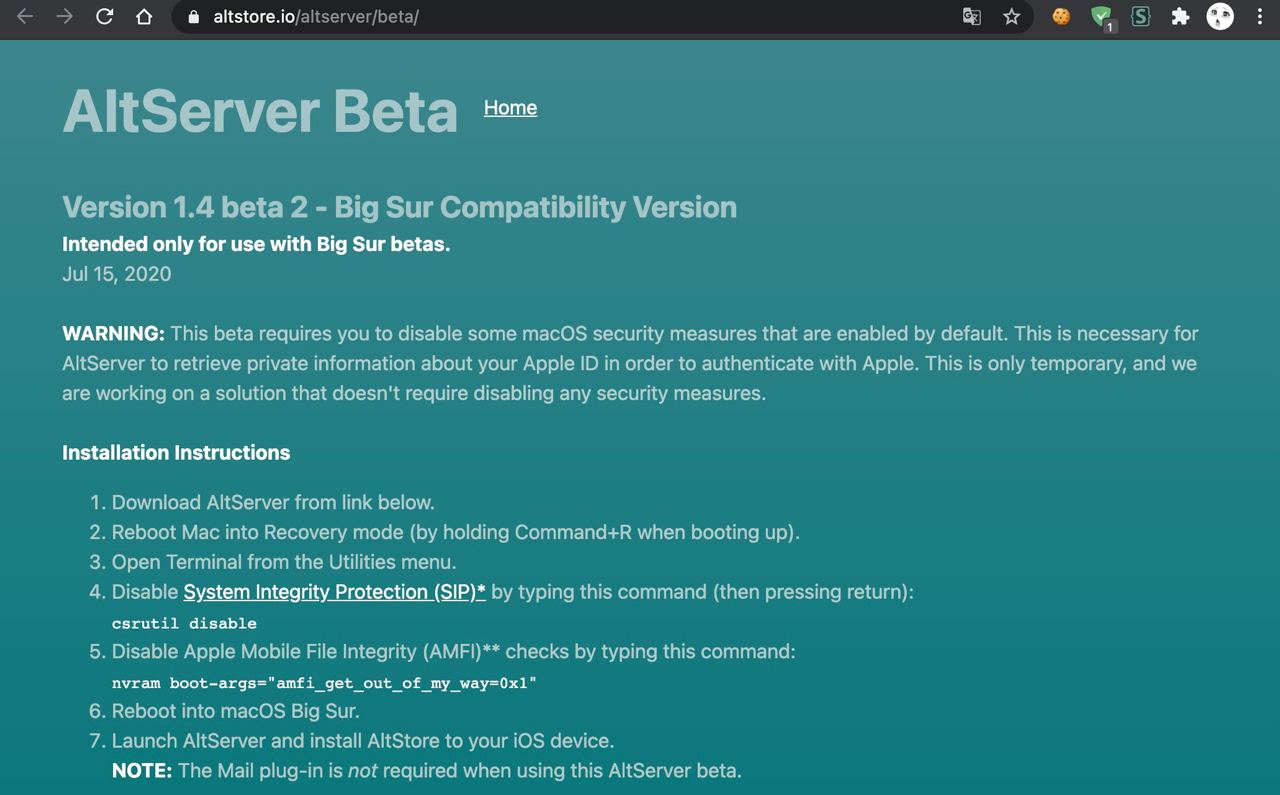Reload the page with the refresh icon

click(x=104, y=17)
